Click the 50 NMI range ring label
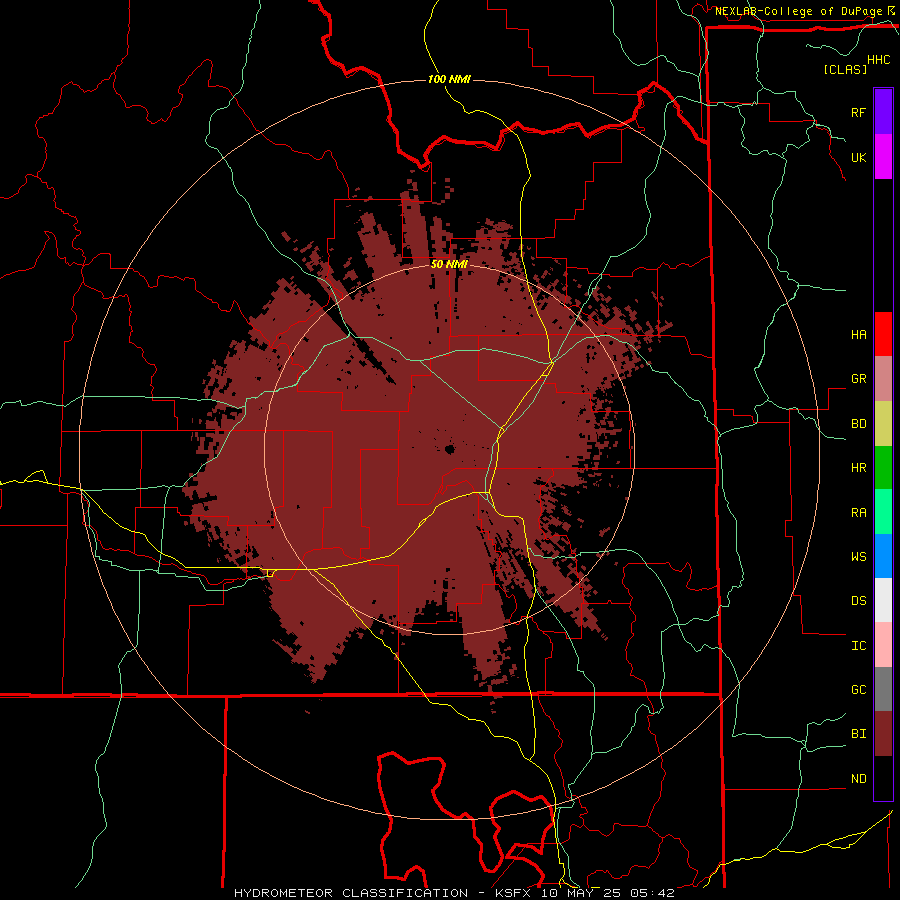Image resolution: width=900 pixels, height=900 pixels. point(449,264)
